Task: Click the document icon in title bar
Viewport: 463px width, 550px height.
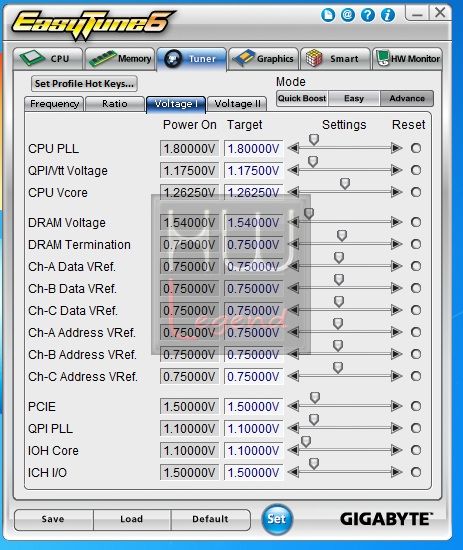Action: pos(328,15)
